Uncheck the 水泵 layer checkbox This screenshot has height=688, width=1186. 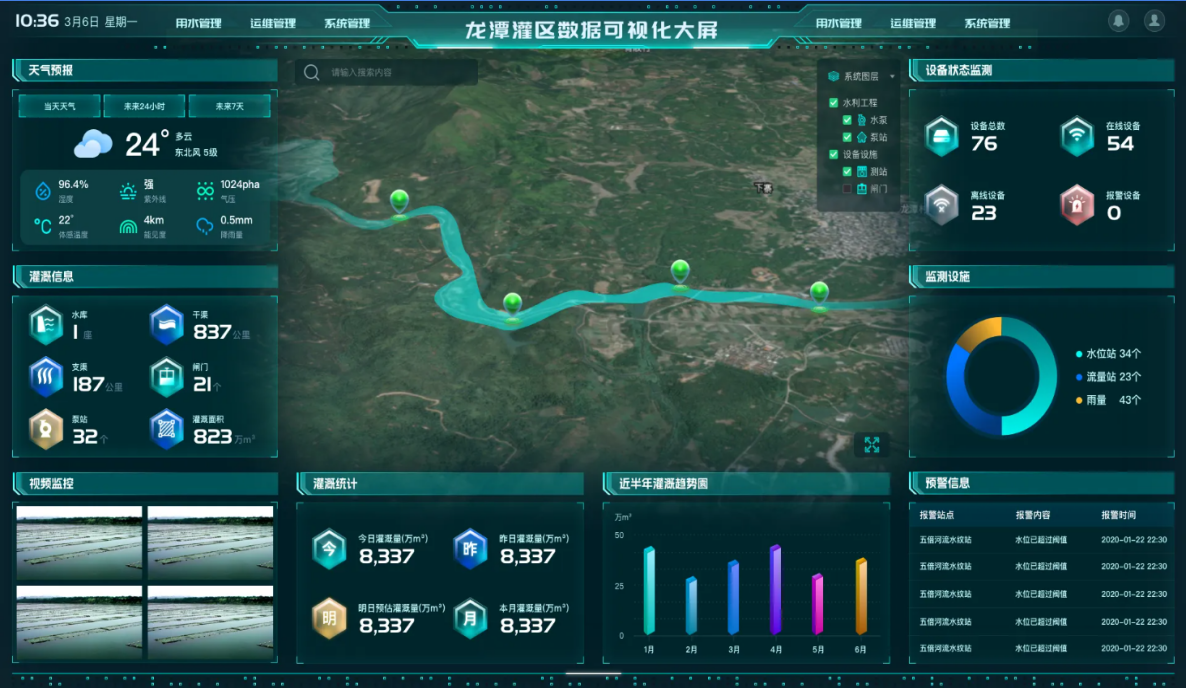tap(847, 120)
